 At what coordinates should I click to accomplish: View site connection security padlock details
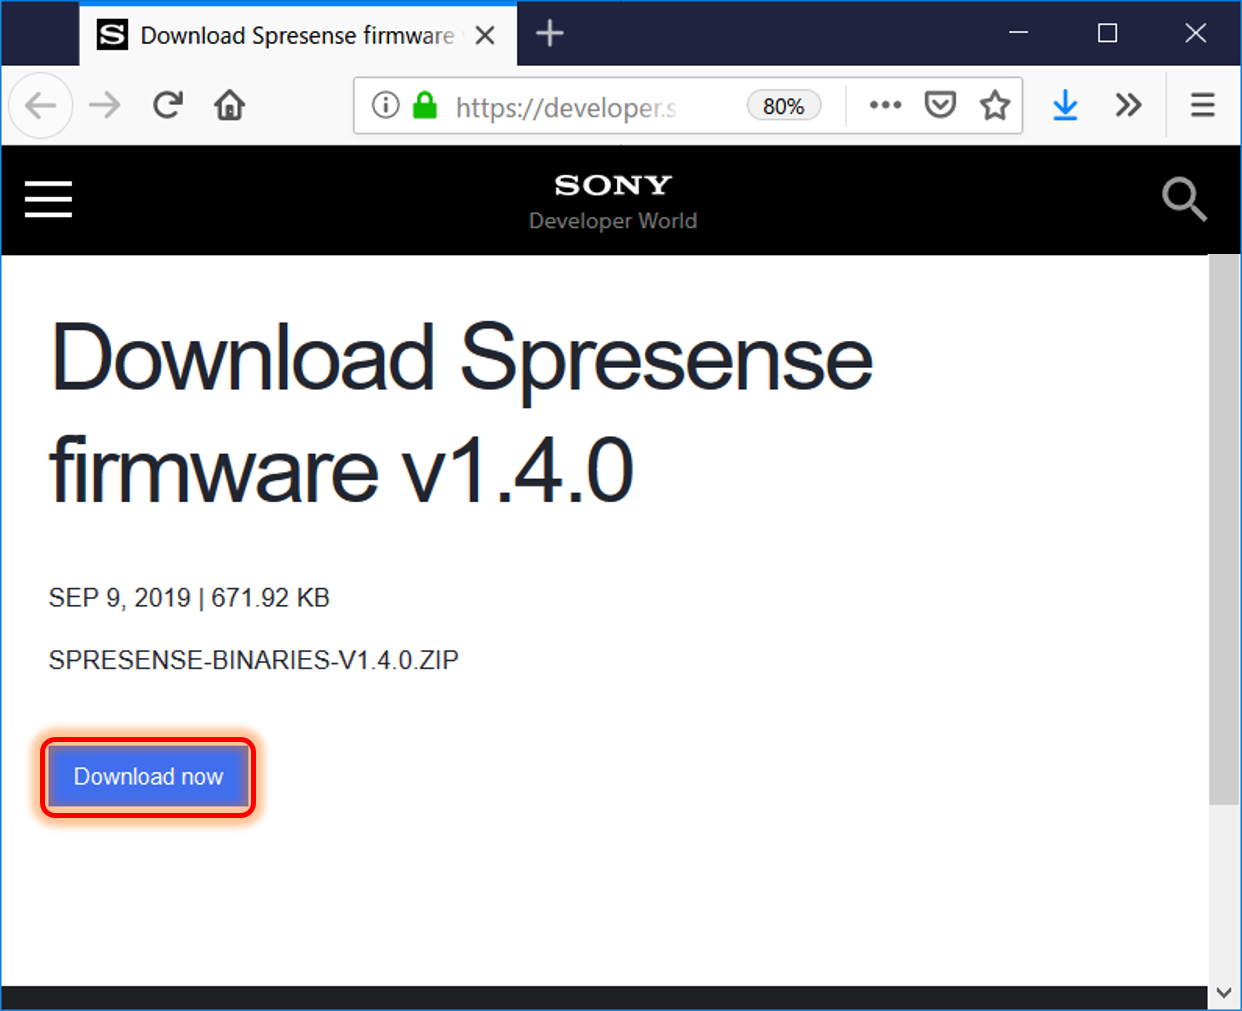(424, 105)
